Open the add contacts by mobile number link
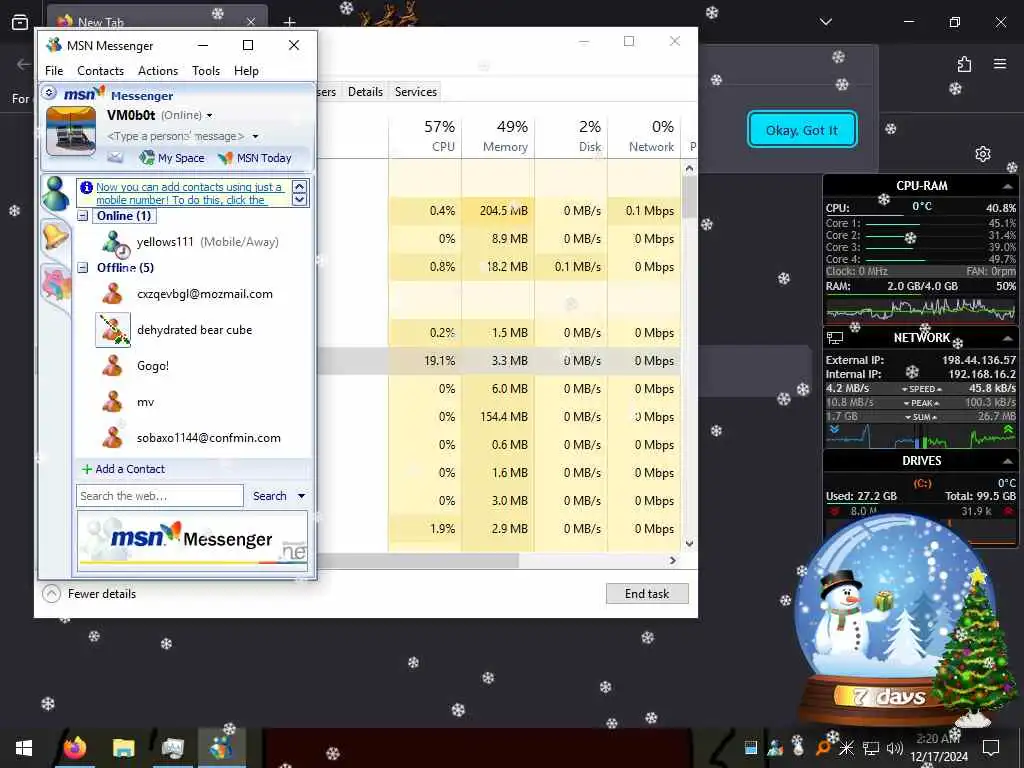The width and height of the screenshot is (1024, 768). click(x=188, y=193)
